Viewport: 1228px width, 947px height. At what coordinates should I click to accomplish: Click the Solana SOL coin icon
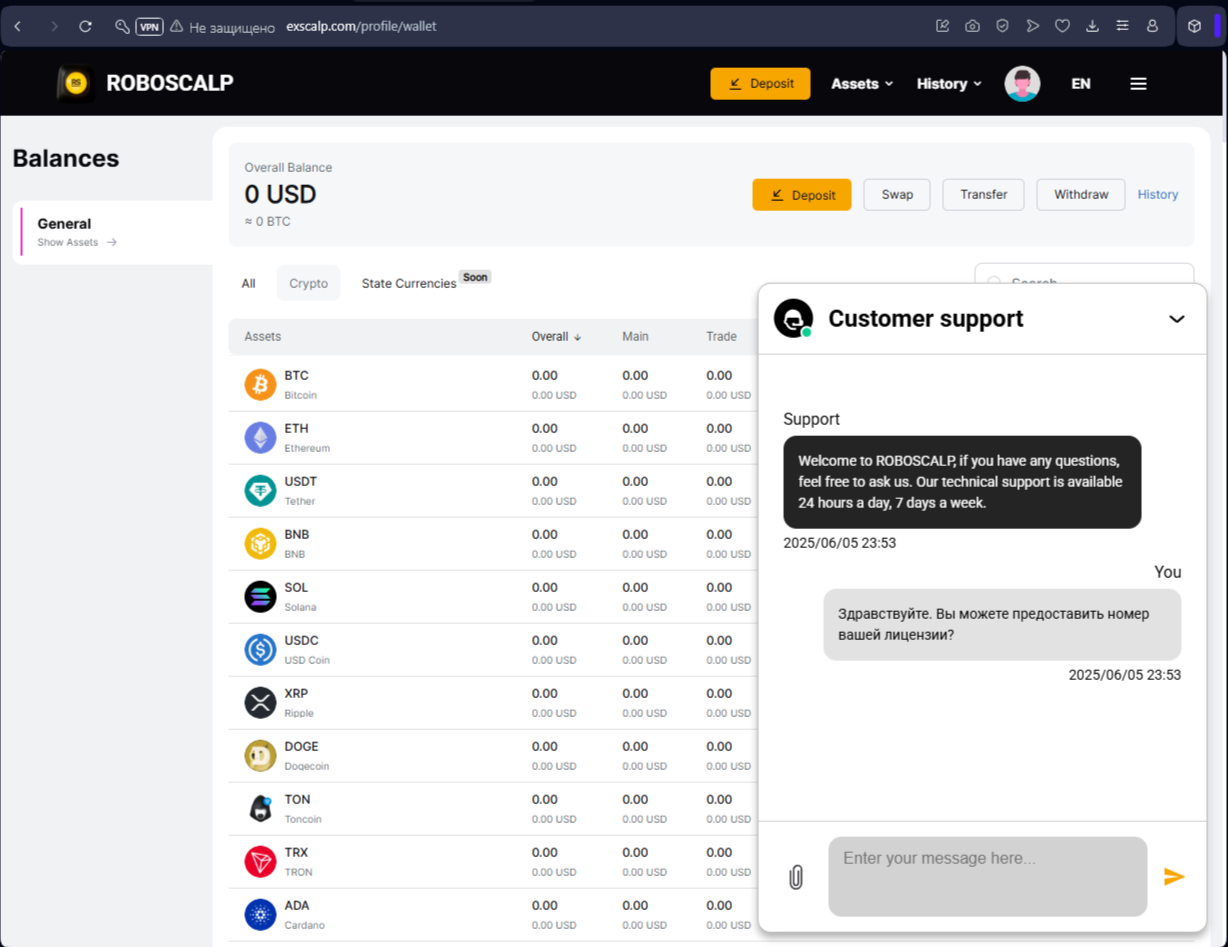[260, 596]
